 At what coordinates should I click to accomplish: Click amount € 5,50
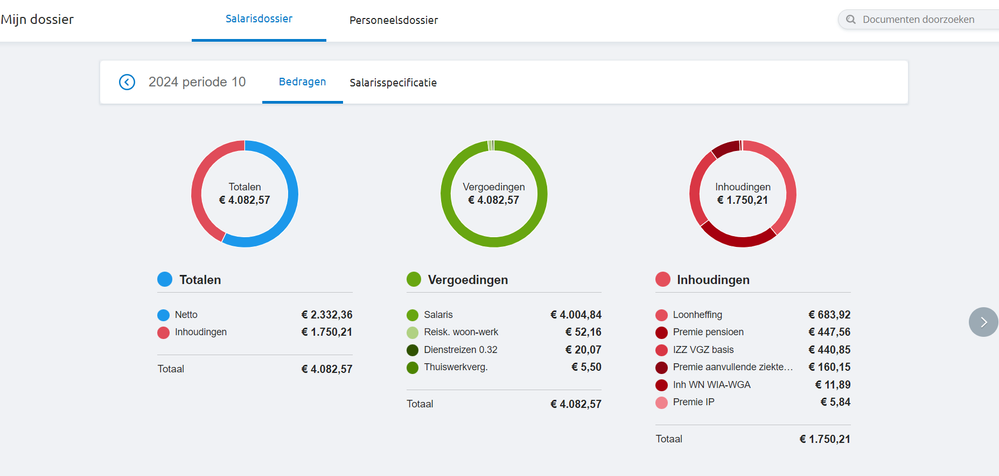[x=587, y=367]
